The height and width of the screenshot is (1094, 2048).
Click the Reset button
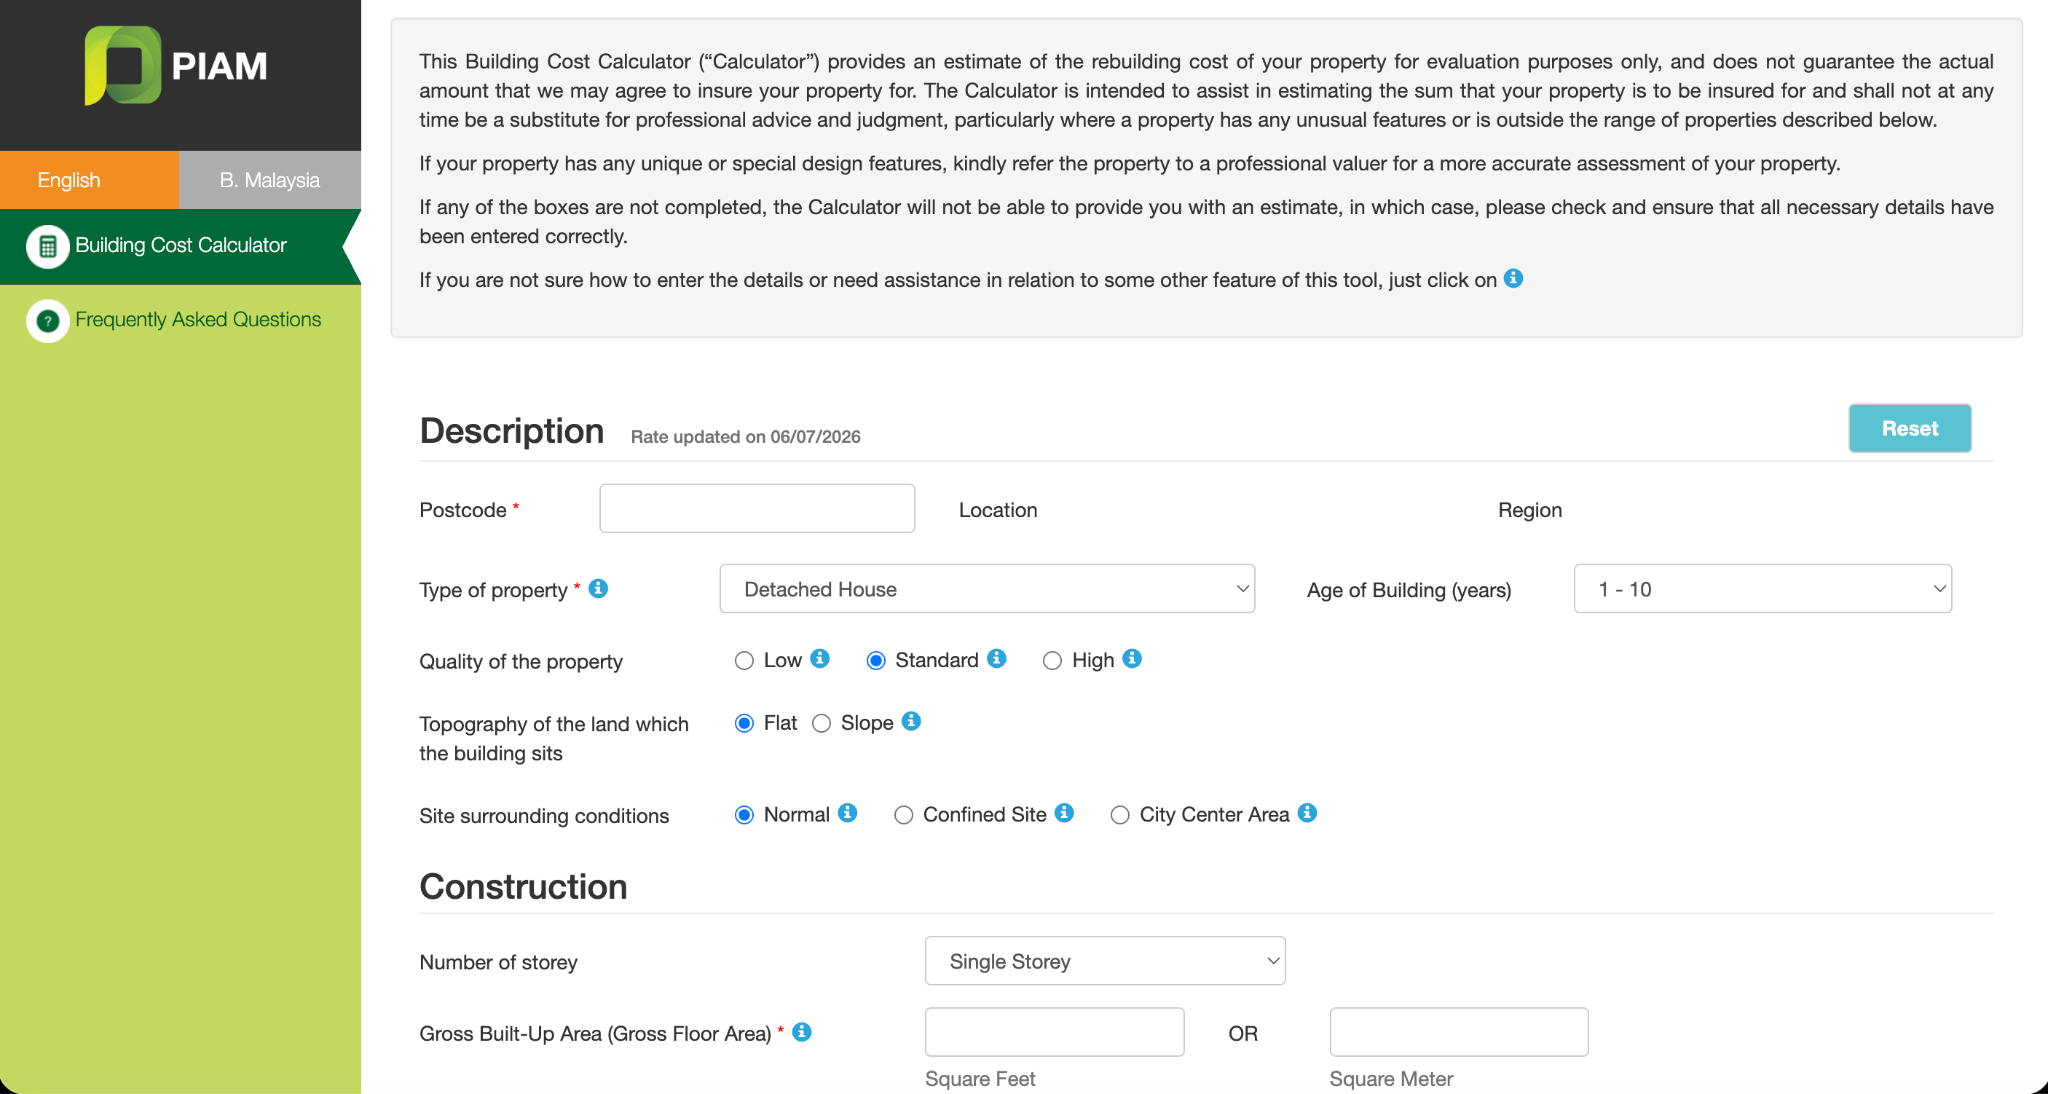click(x=1910, y=428)
